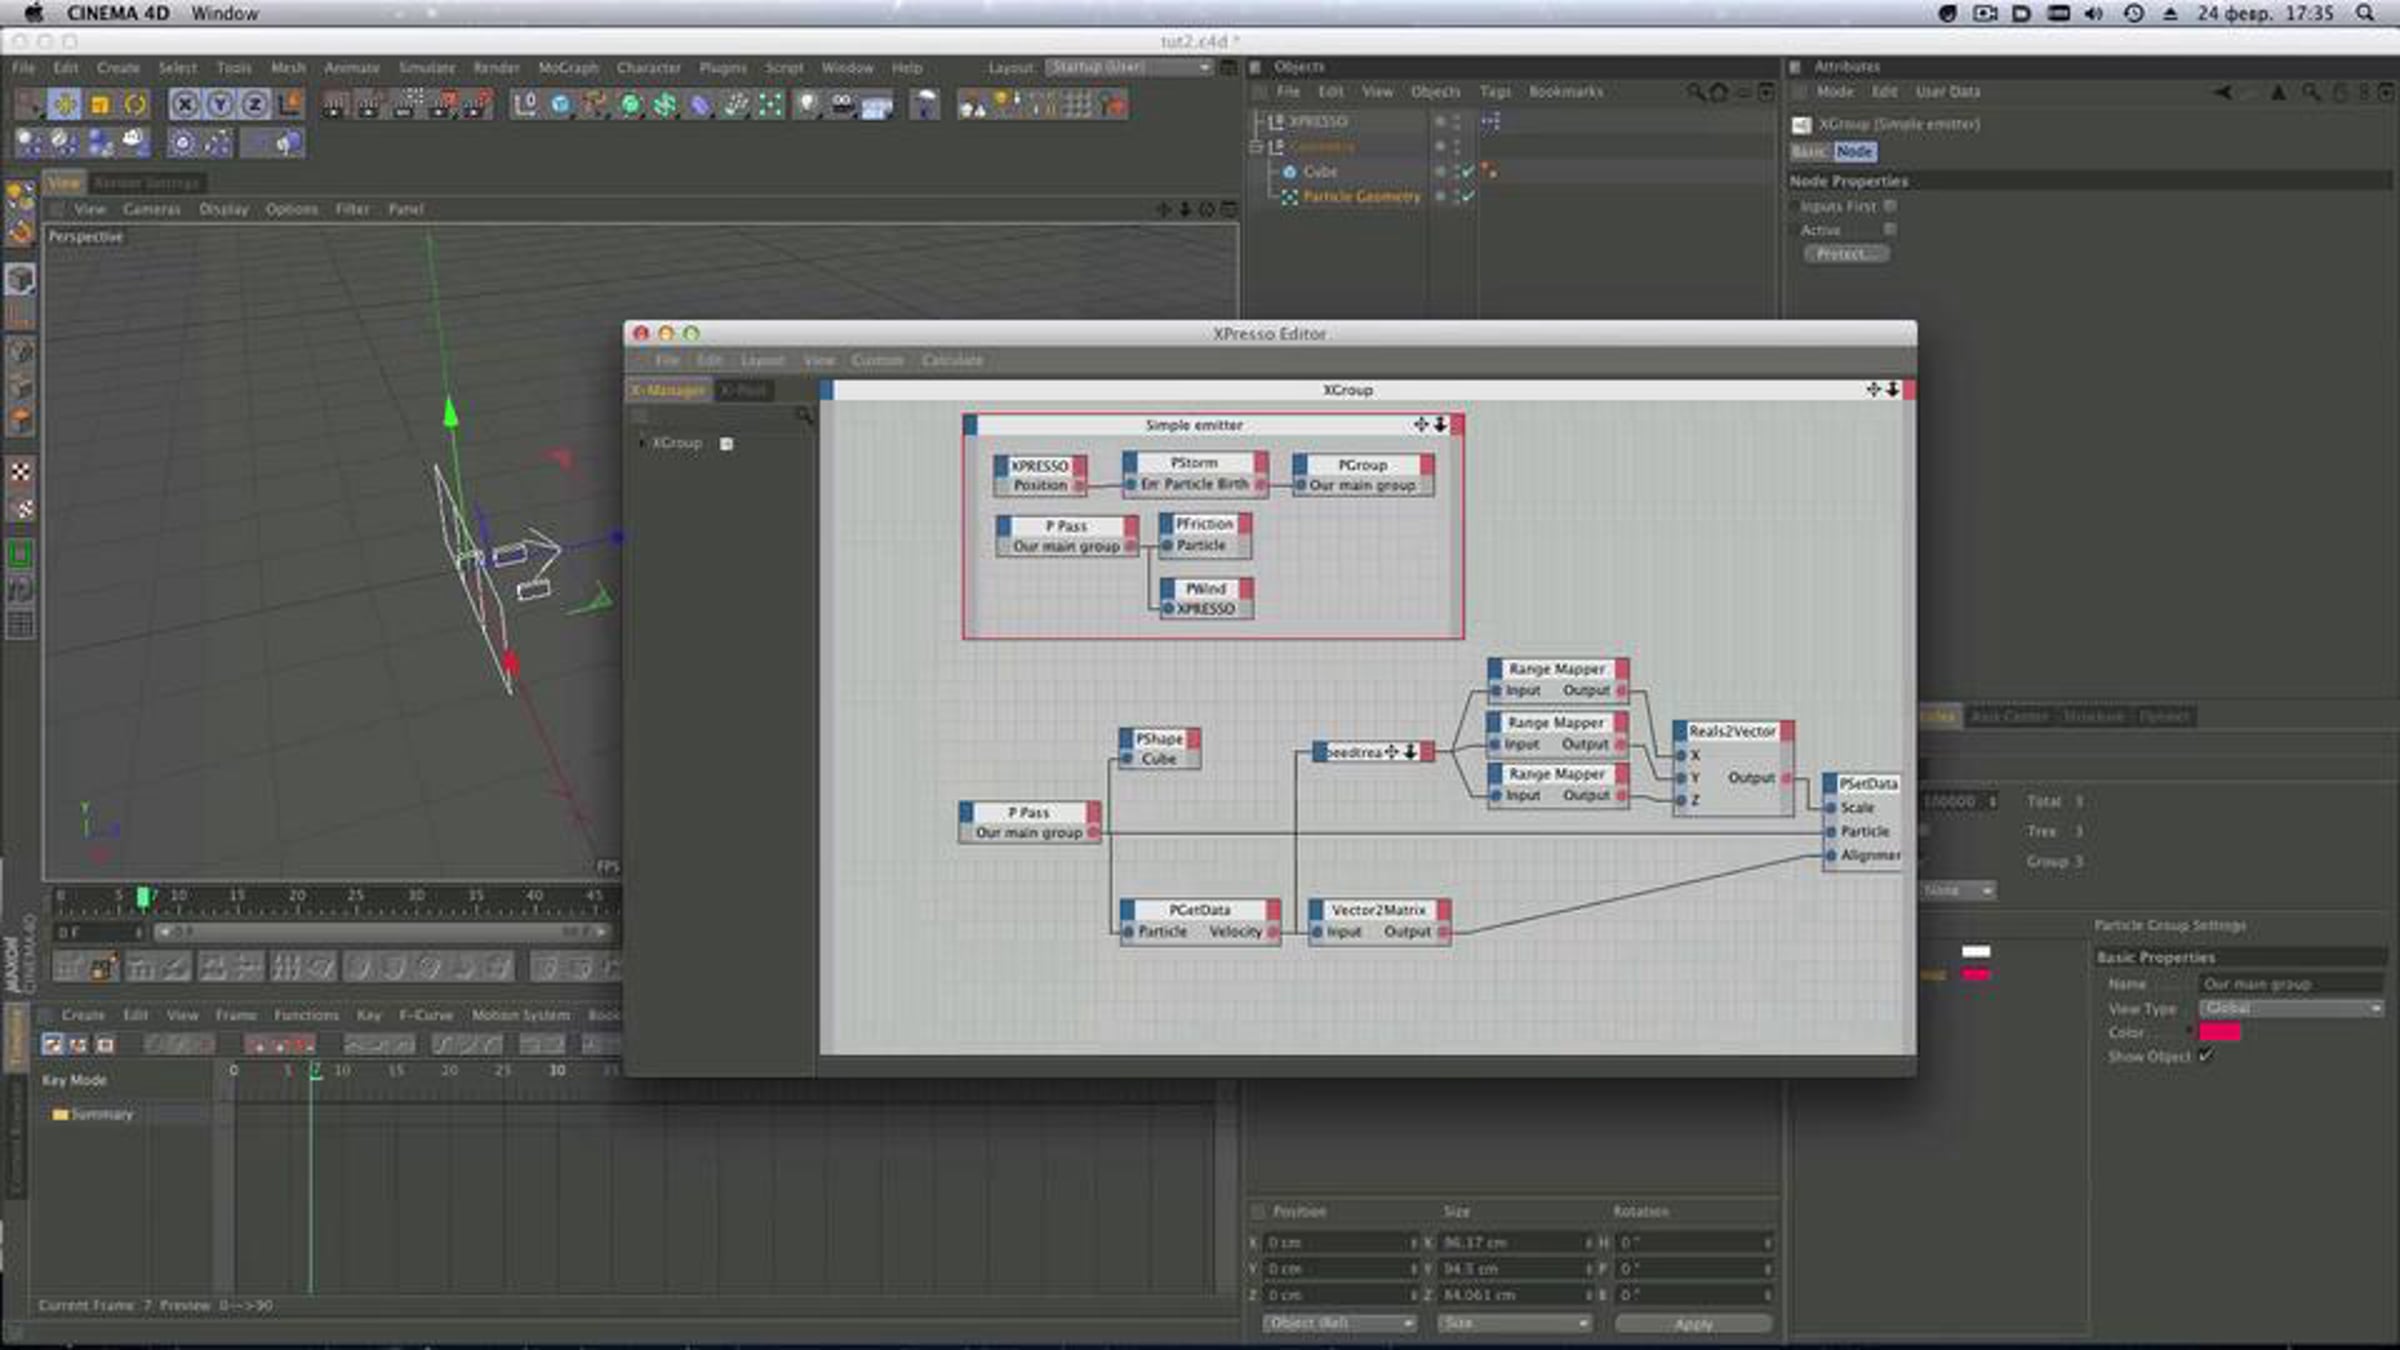Click the coordinate system toolbar icon
2400x1350 pixels.
(x=290, y=104)
